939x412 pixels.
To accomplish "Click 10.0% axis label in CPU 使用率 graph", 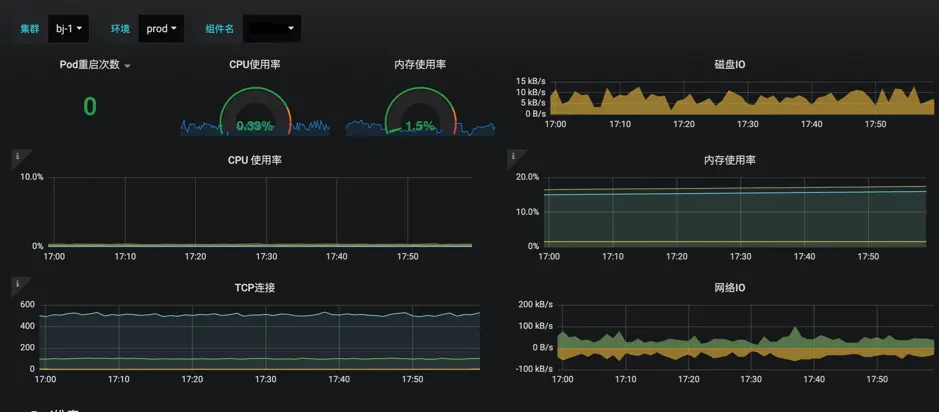I will tap(32, 177).
